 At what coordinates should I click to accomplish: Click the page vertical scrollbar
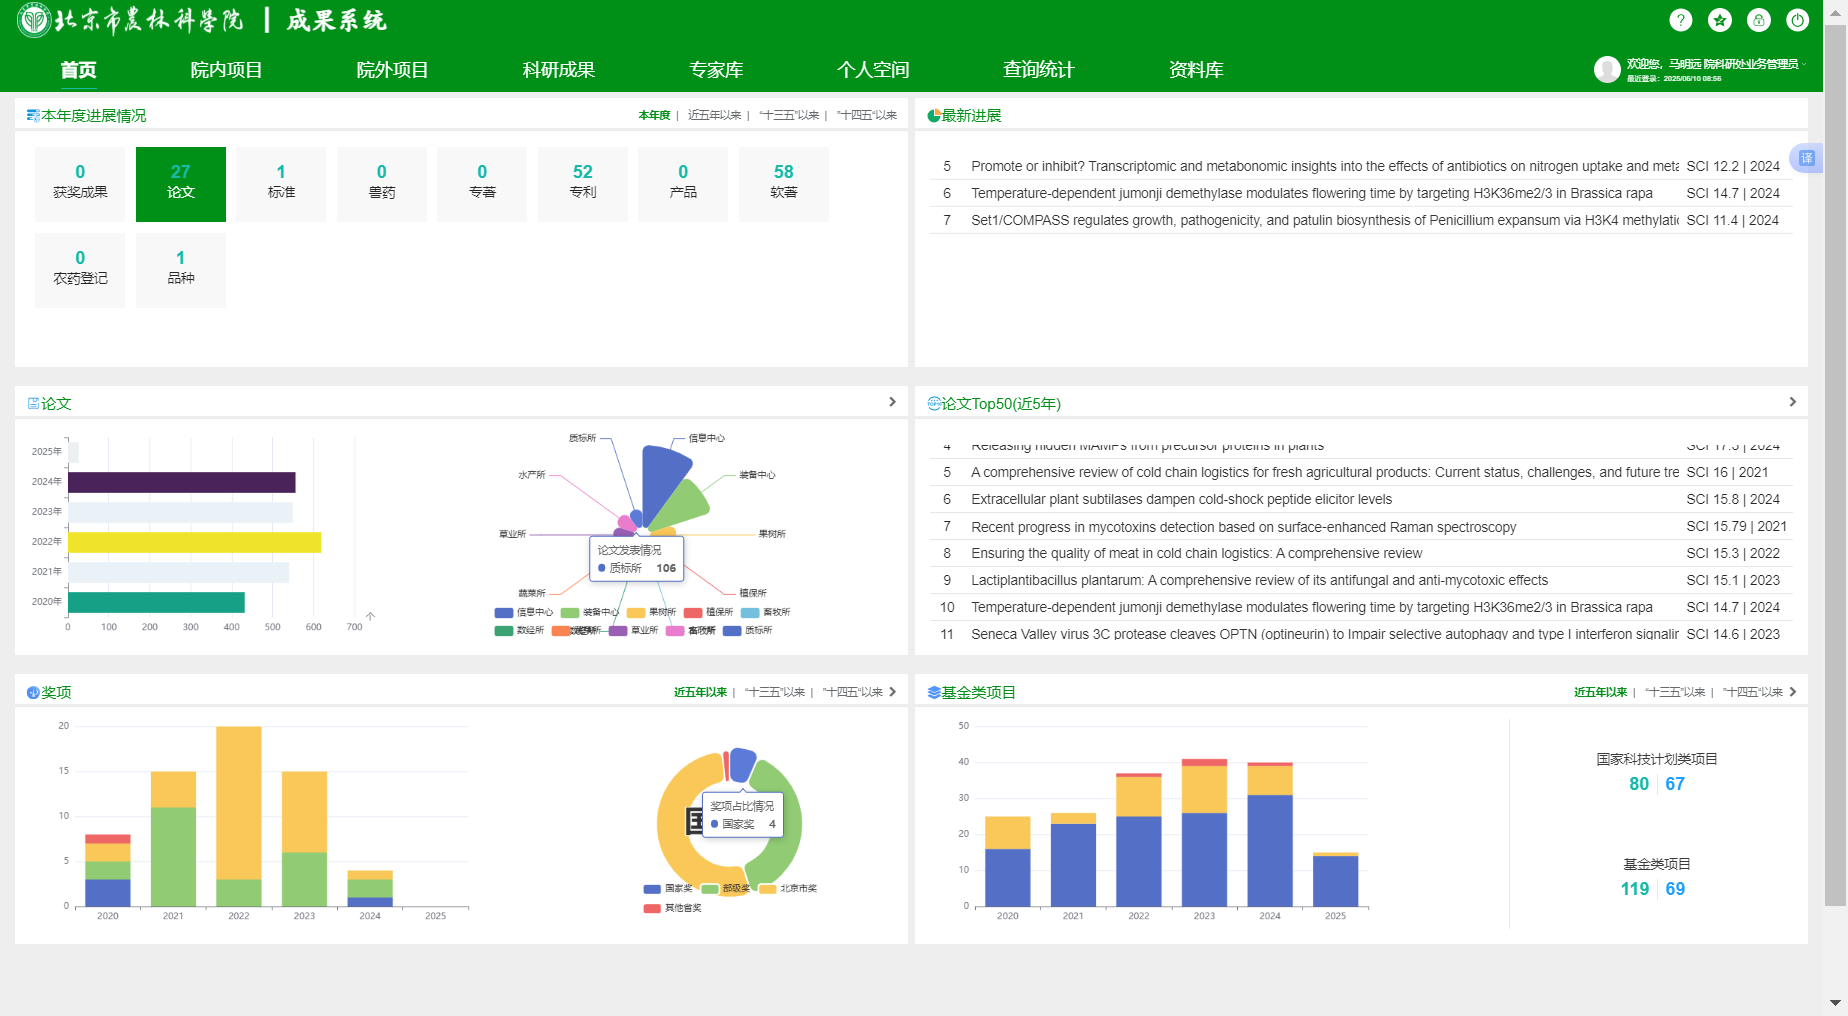pyautogui.click(x=1835, y=460)
